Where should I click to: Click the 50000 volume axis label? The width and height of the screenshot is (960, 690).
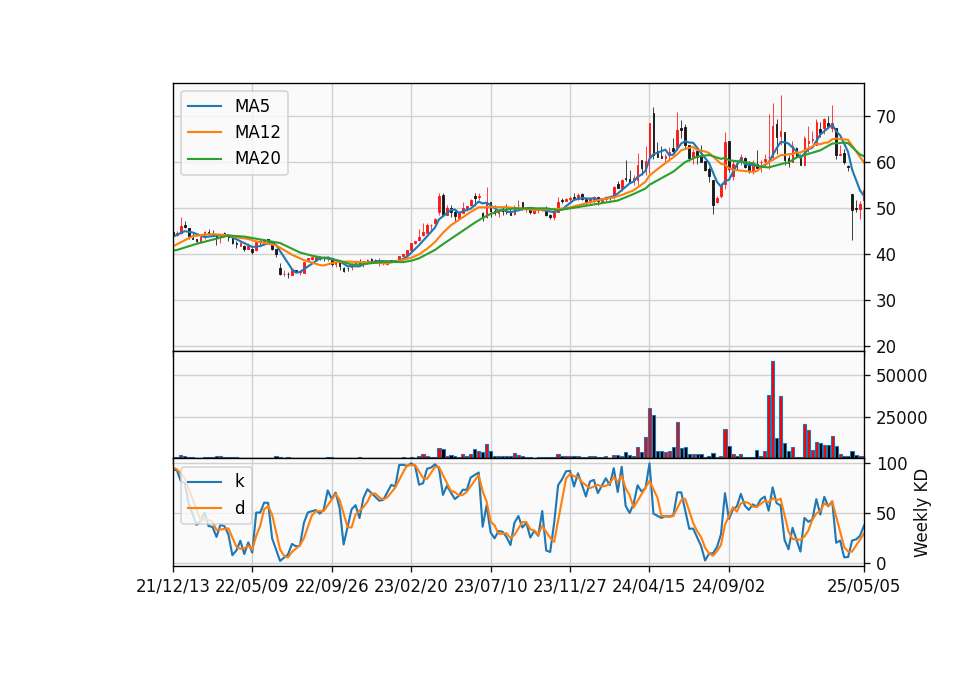901,376
